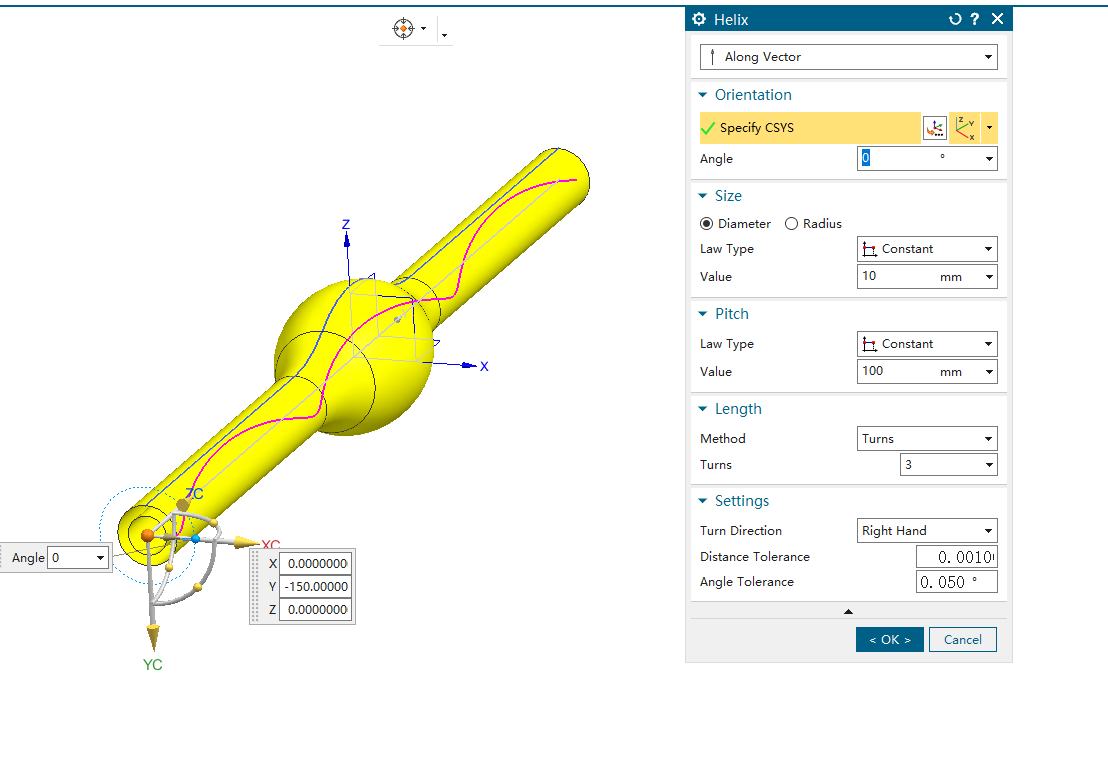Click the Helix dialog gear settings icon
This screenshot has width=1108, height=766.
coord(699,19)
